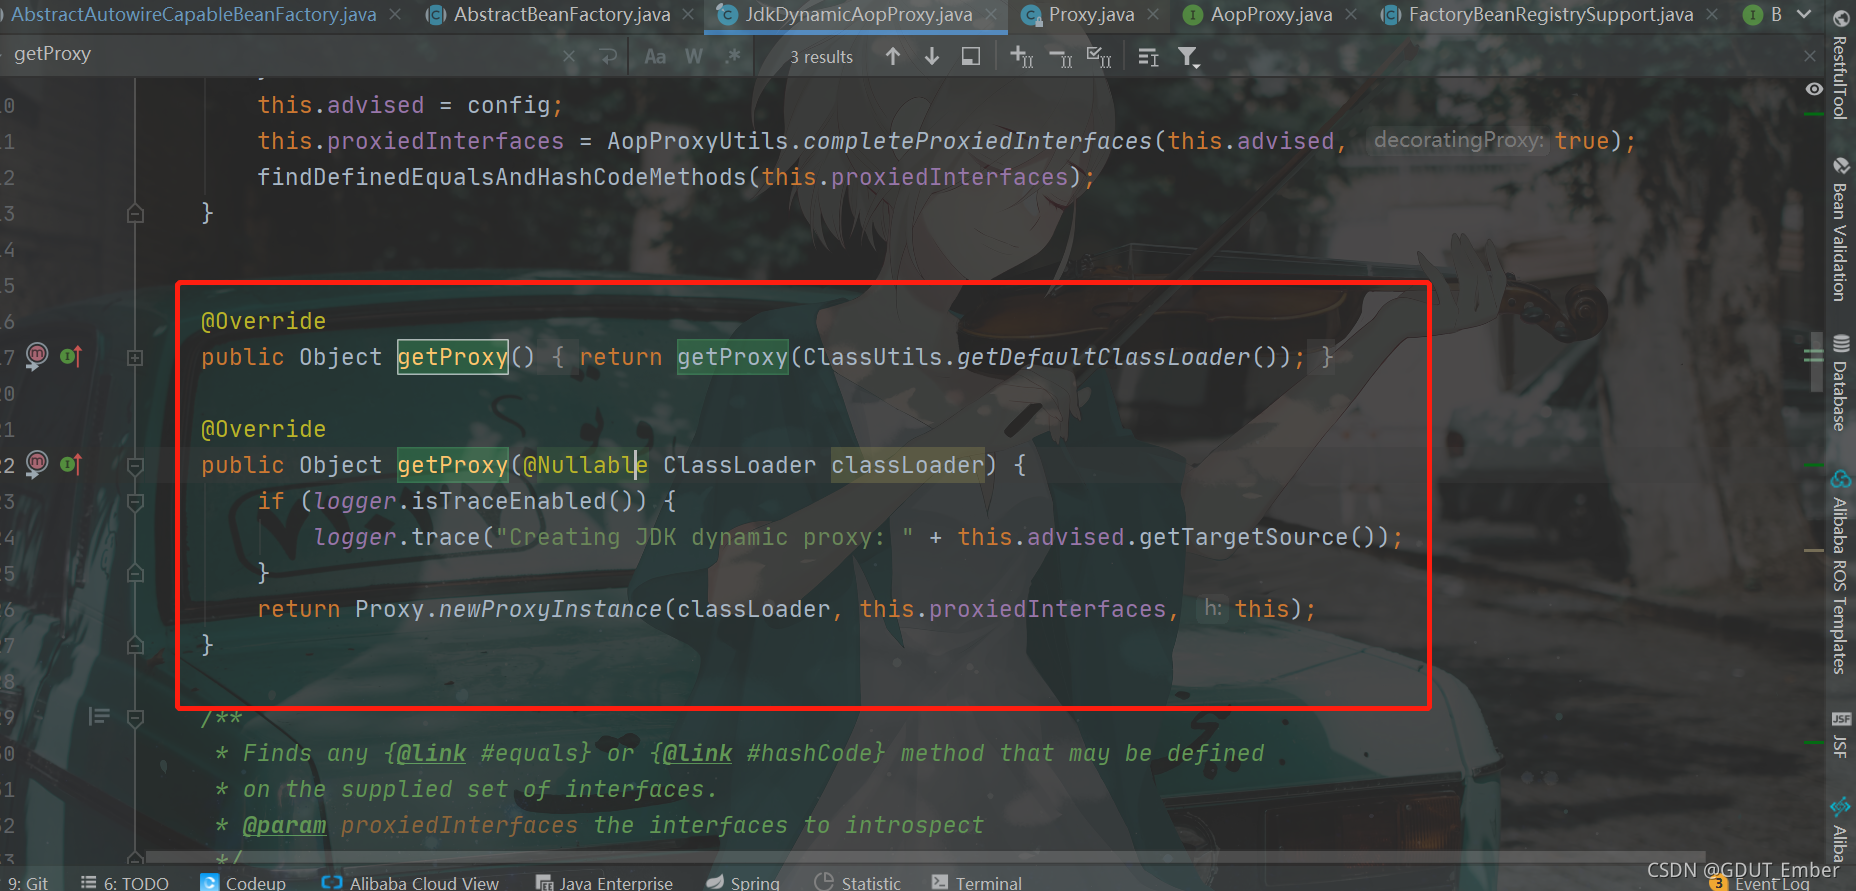Open Alibaba ROS Templates panel

coord(1840,573)
